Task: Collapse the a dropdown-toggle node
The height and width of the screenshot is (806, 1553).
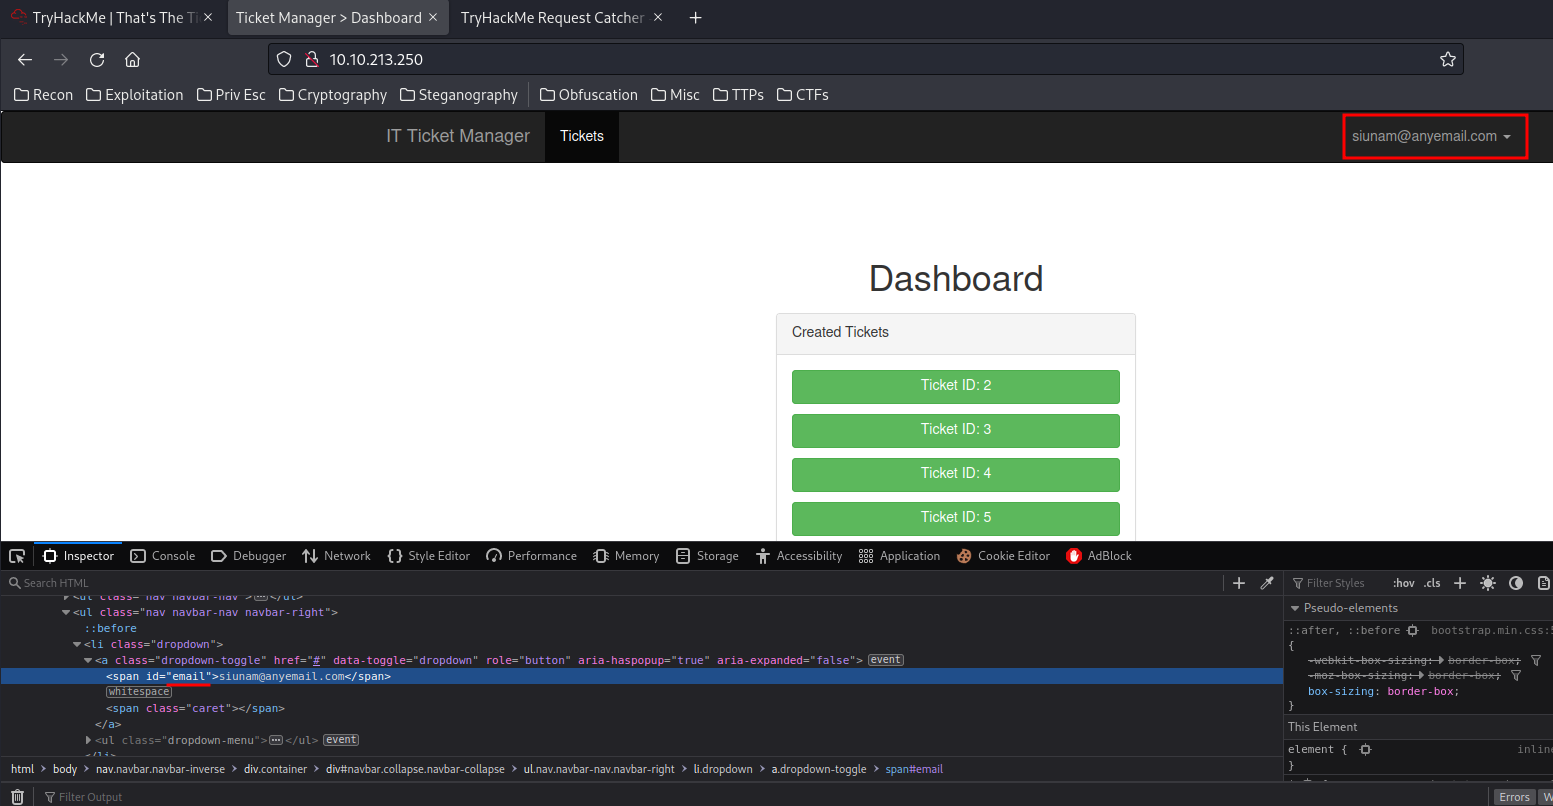Action: click(x=88, y=661)
